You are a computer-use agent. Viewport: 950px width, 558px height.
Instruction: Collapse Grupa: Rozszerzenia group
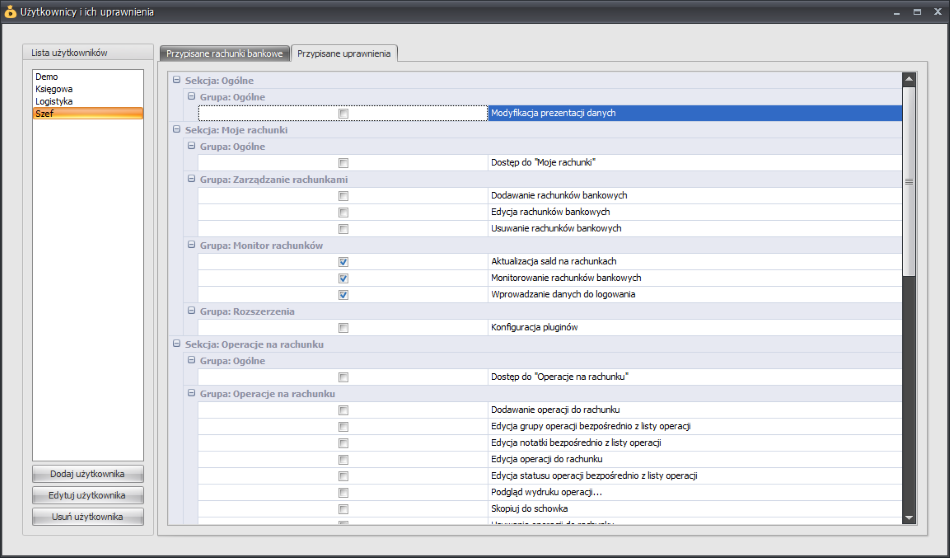pos(191,311)
